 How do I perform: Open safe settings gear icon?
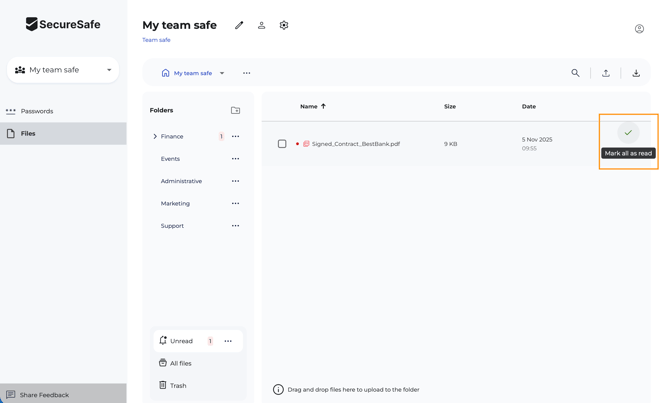tap(284, 25)
